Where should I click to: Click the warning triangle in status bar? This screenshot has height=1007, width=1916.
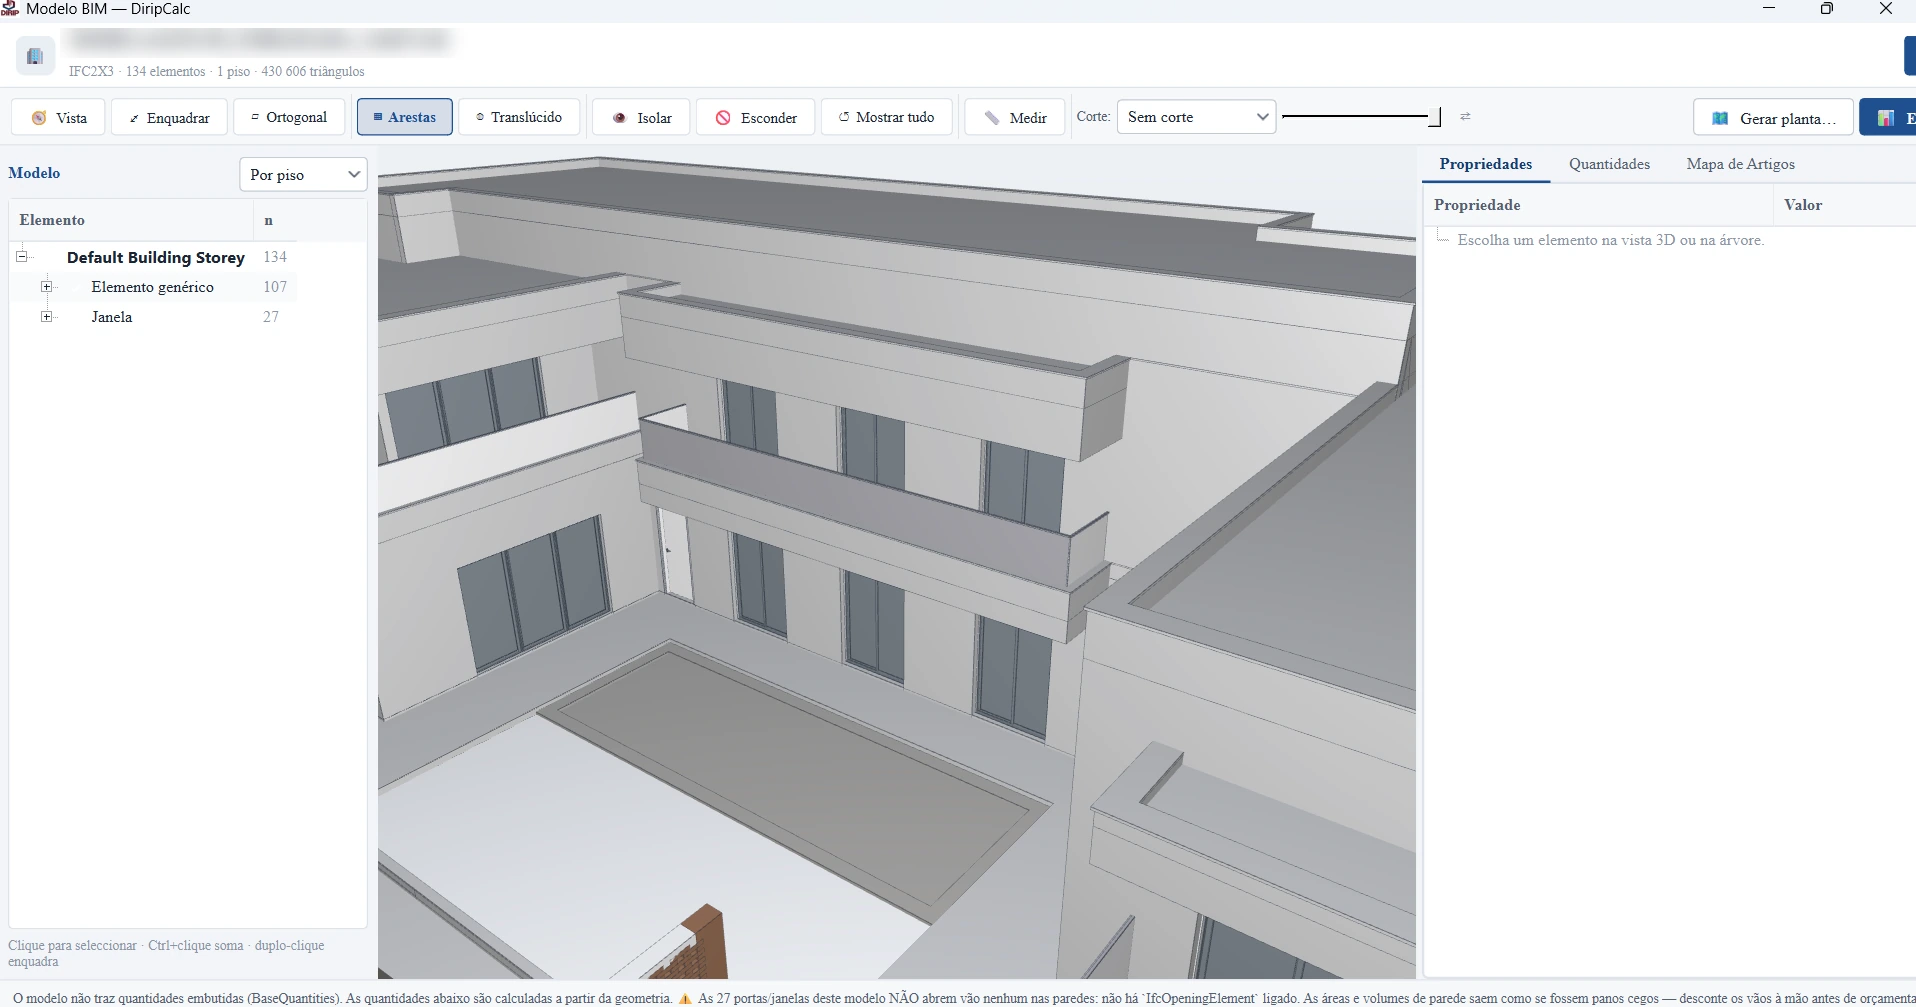(685, 998)
